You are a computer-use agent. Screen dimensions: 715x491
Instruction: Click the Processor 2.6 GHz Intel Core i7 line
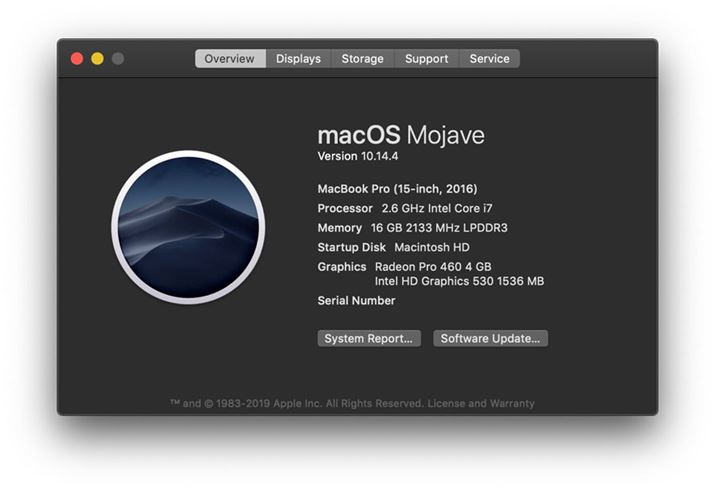(x=404, y=209)
